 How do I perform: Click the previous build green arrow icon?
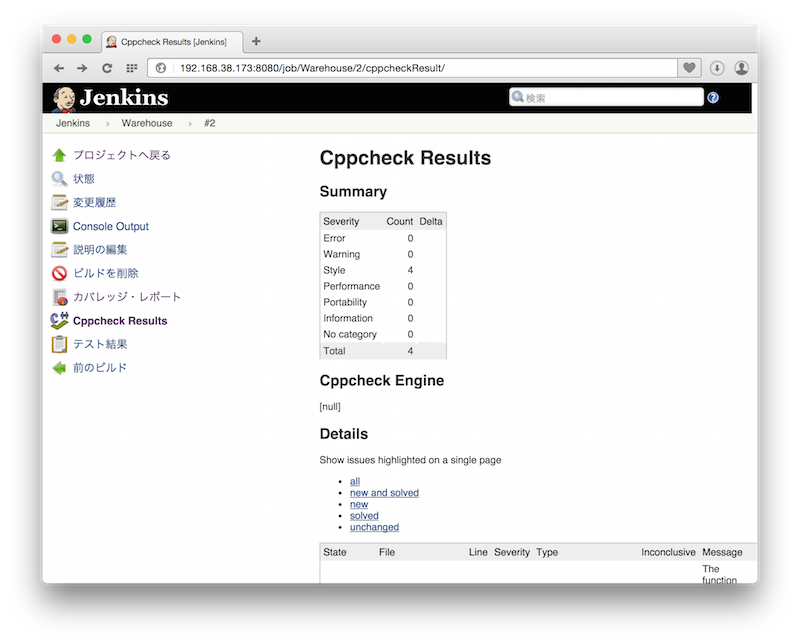click(x=59, y=368)
